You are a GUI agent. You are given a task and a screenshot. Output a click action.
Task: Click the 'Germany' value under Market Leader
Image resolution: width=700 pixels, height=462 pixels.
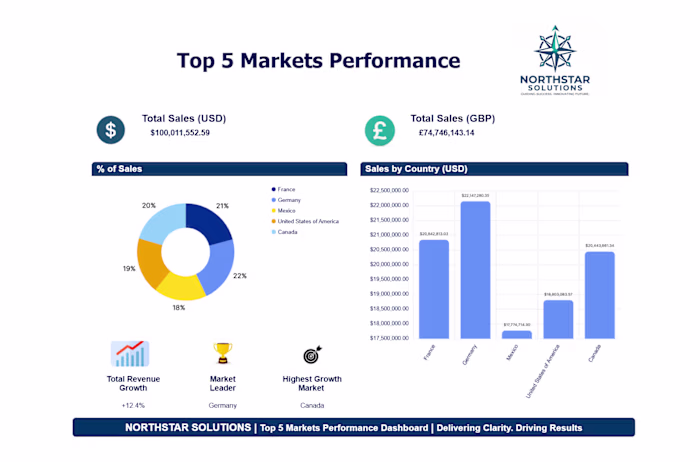[x=222, y=405]
